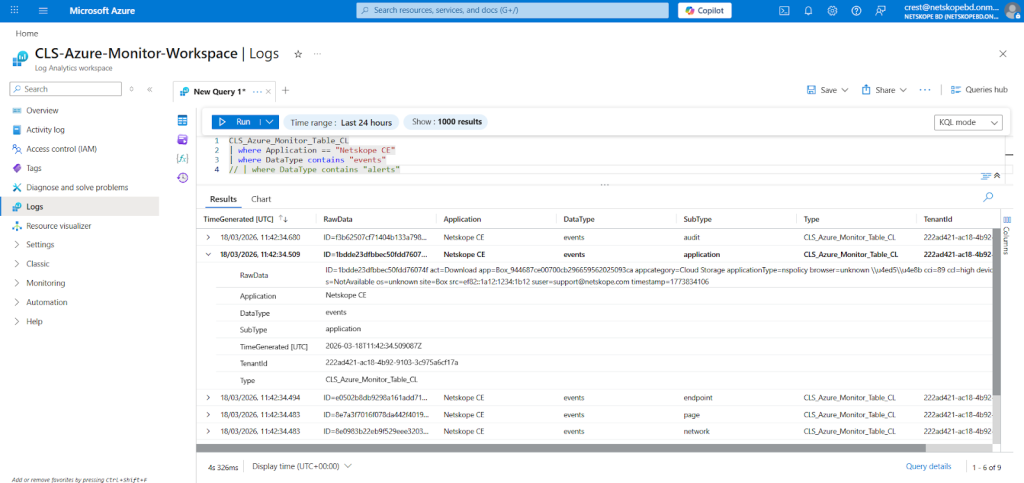Open the Run button dropdown arrow

270,122
